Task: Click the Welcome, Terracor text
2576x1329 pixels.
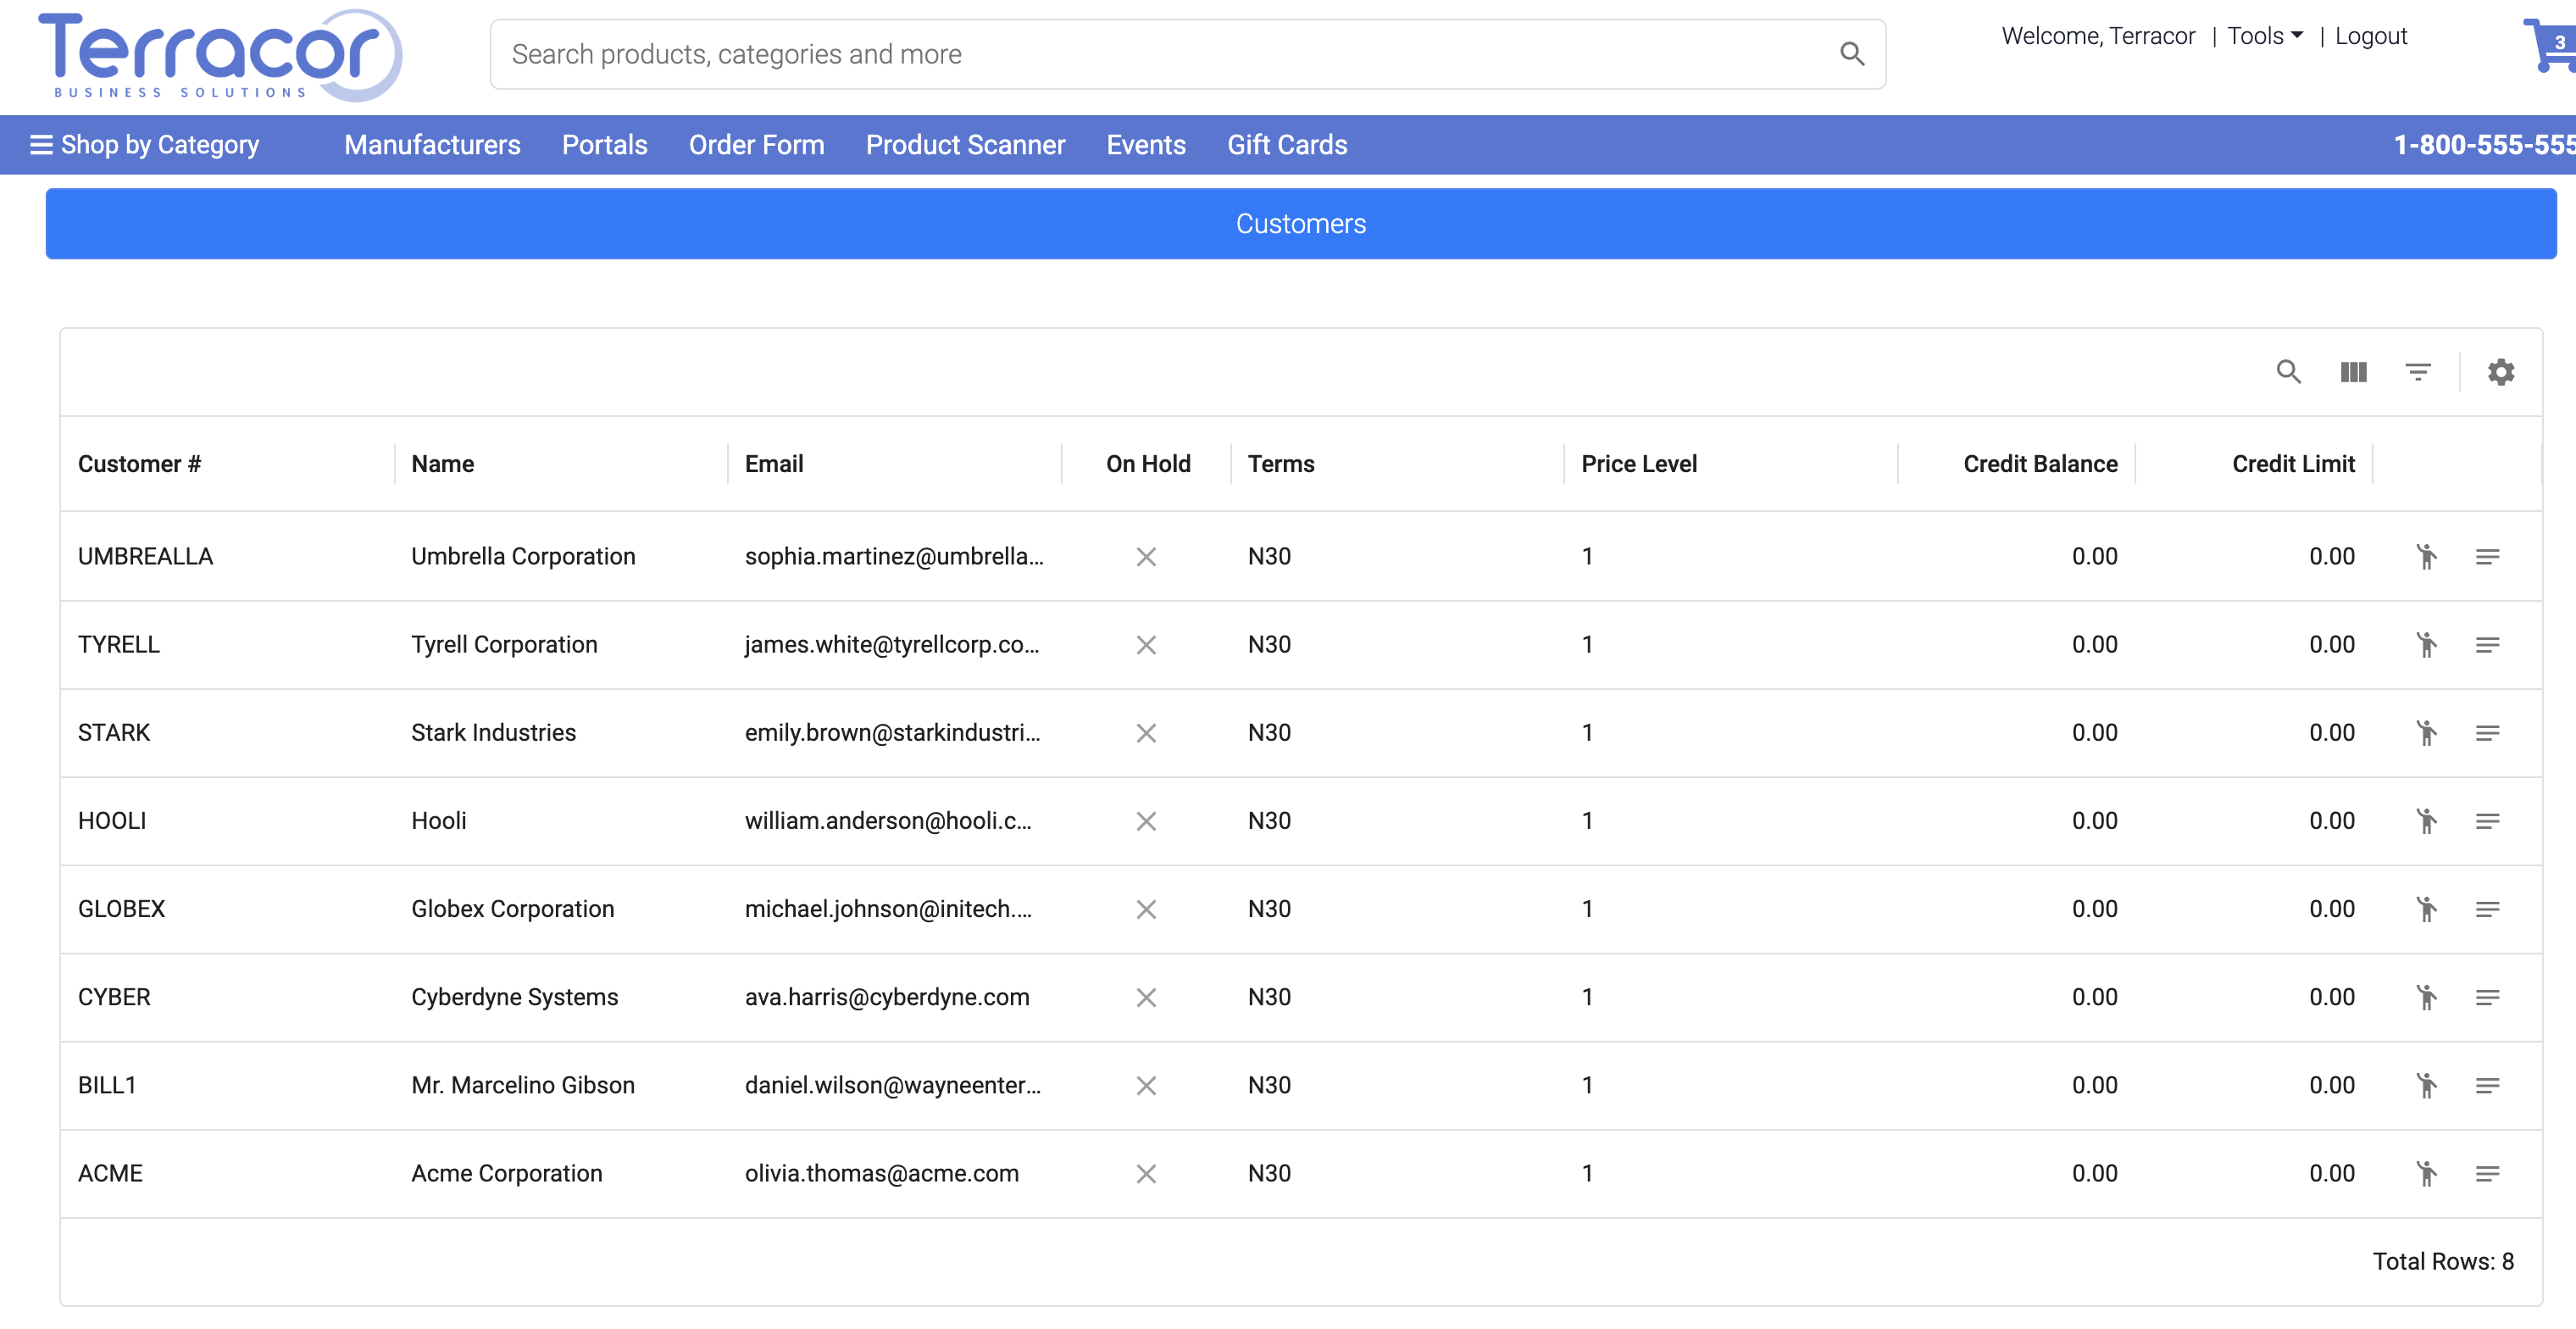Action: click(2098, 36)
